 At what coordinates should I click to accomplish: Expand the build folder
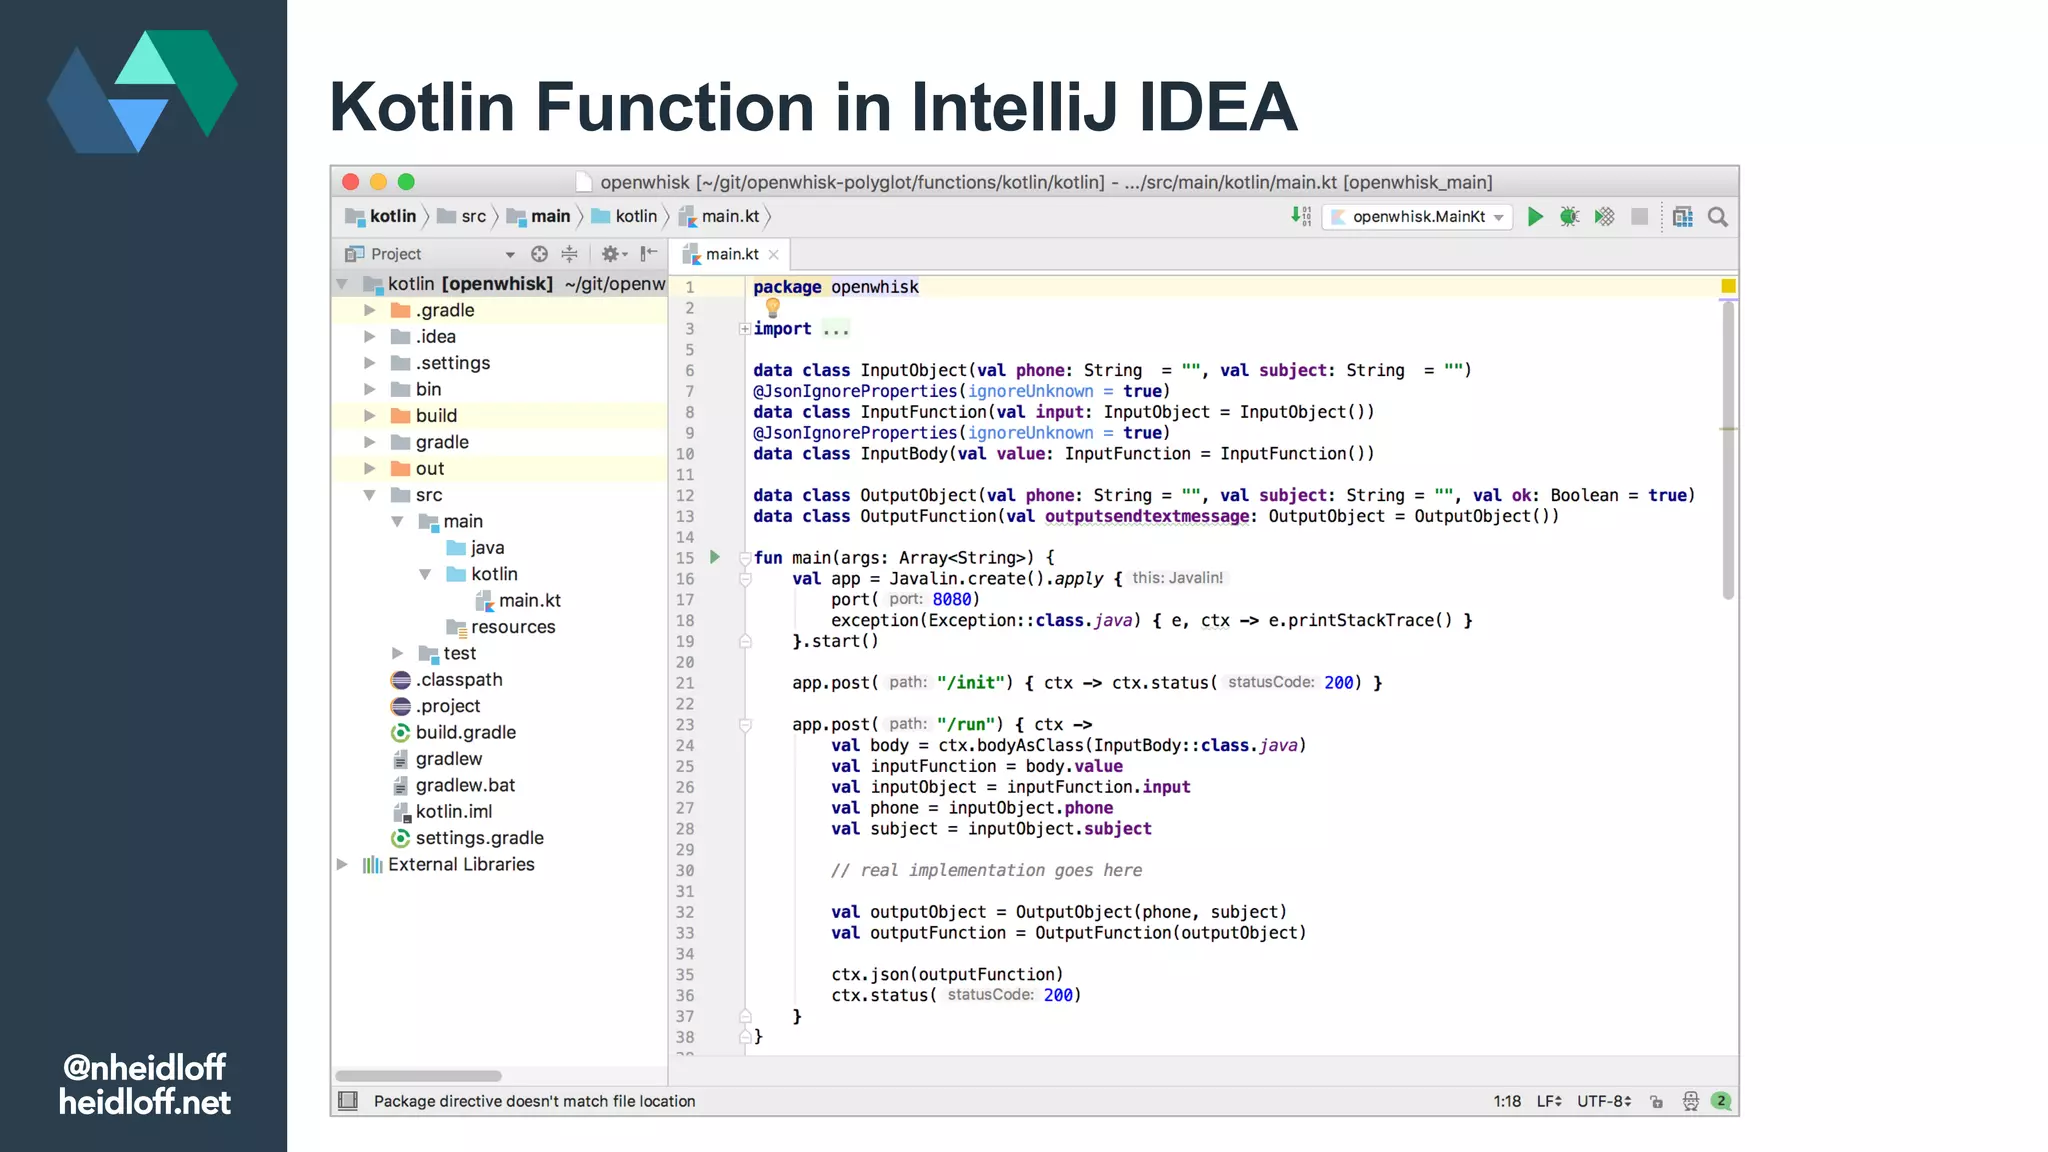[x=369, y=415]
